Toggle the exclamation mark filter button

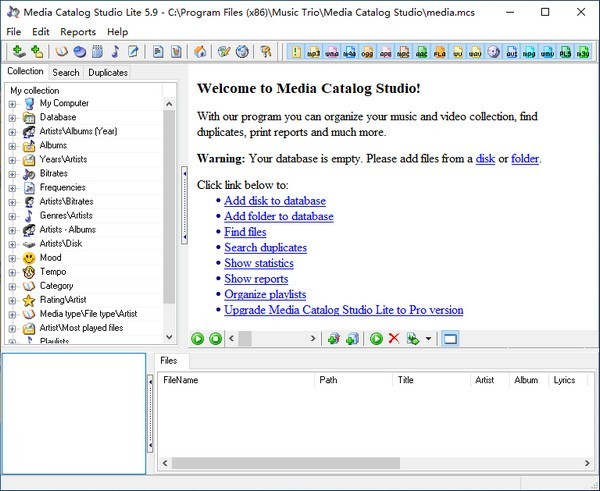coord(296,52)
